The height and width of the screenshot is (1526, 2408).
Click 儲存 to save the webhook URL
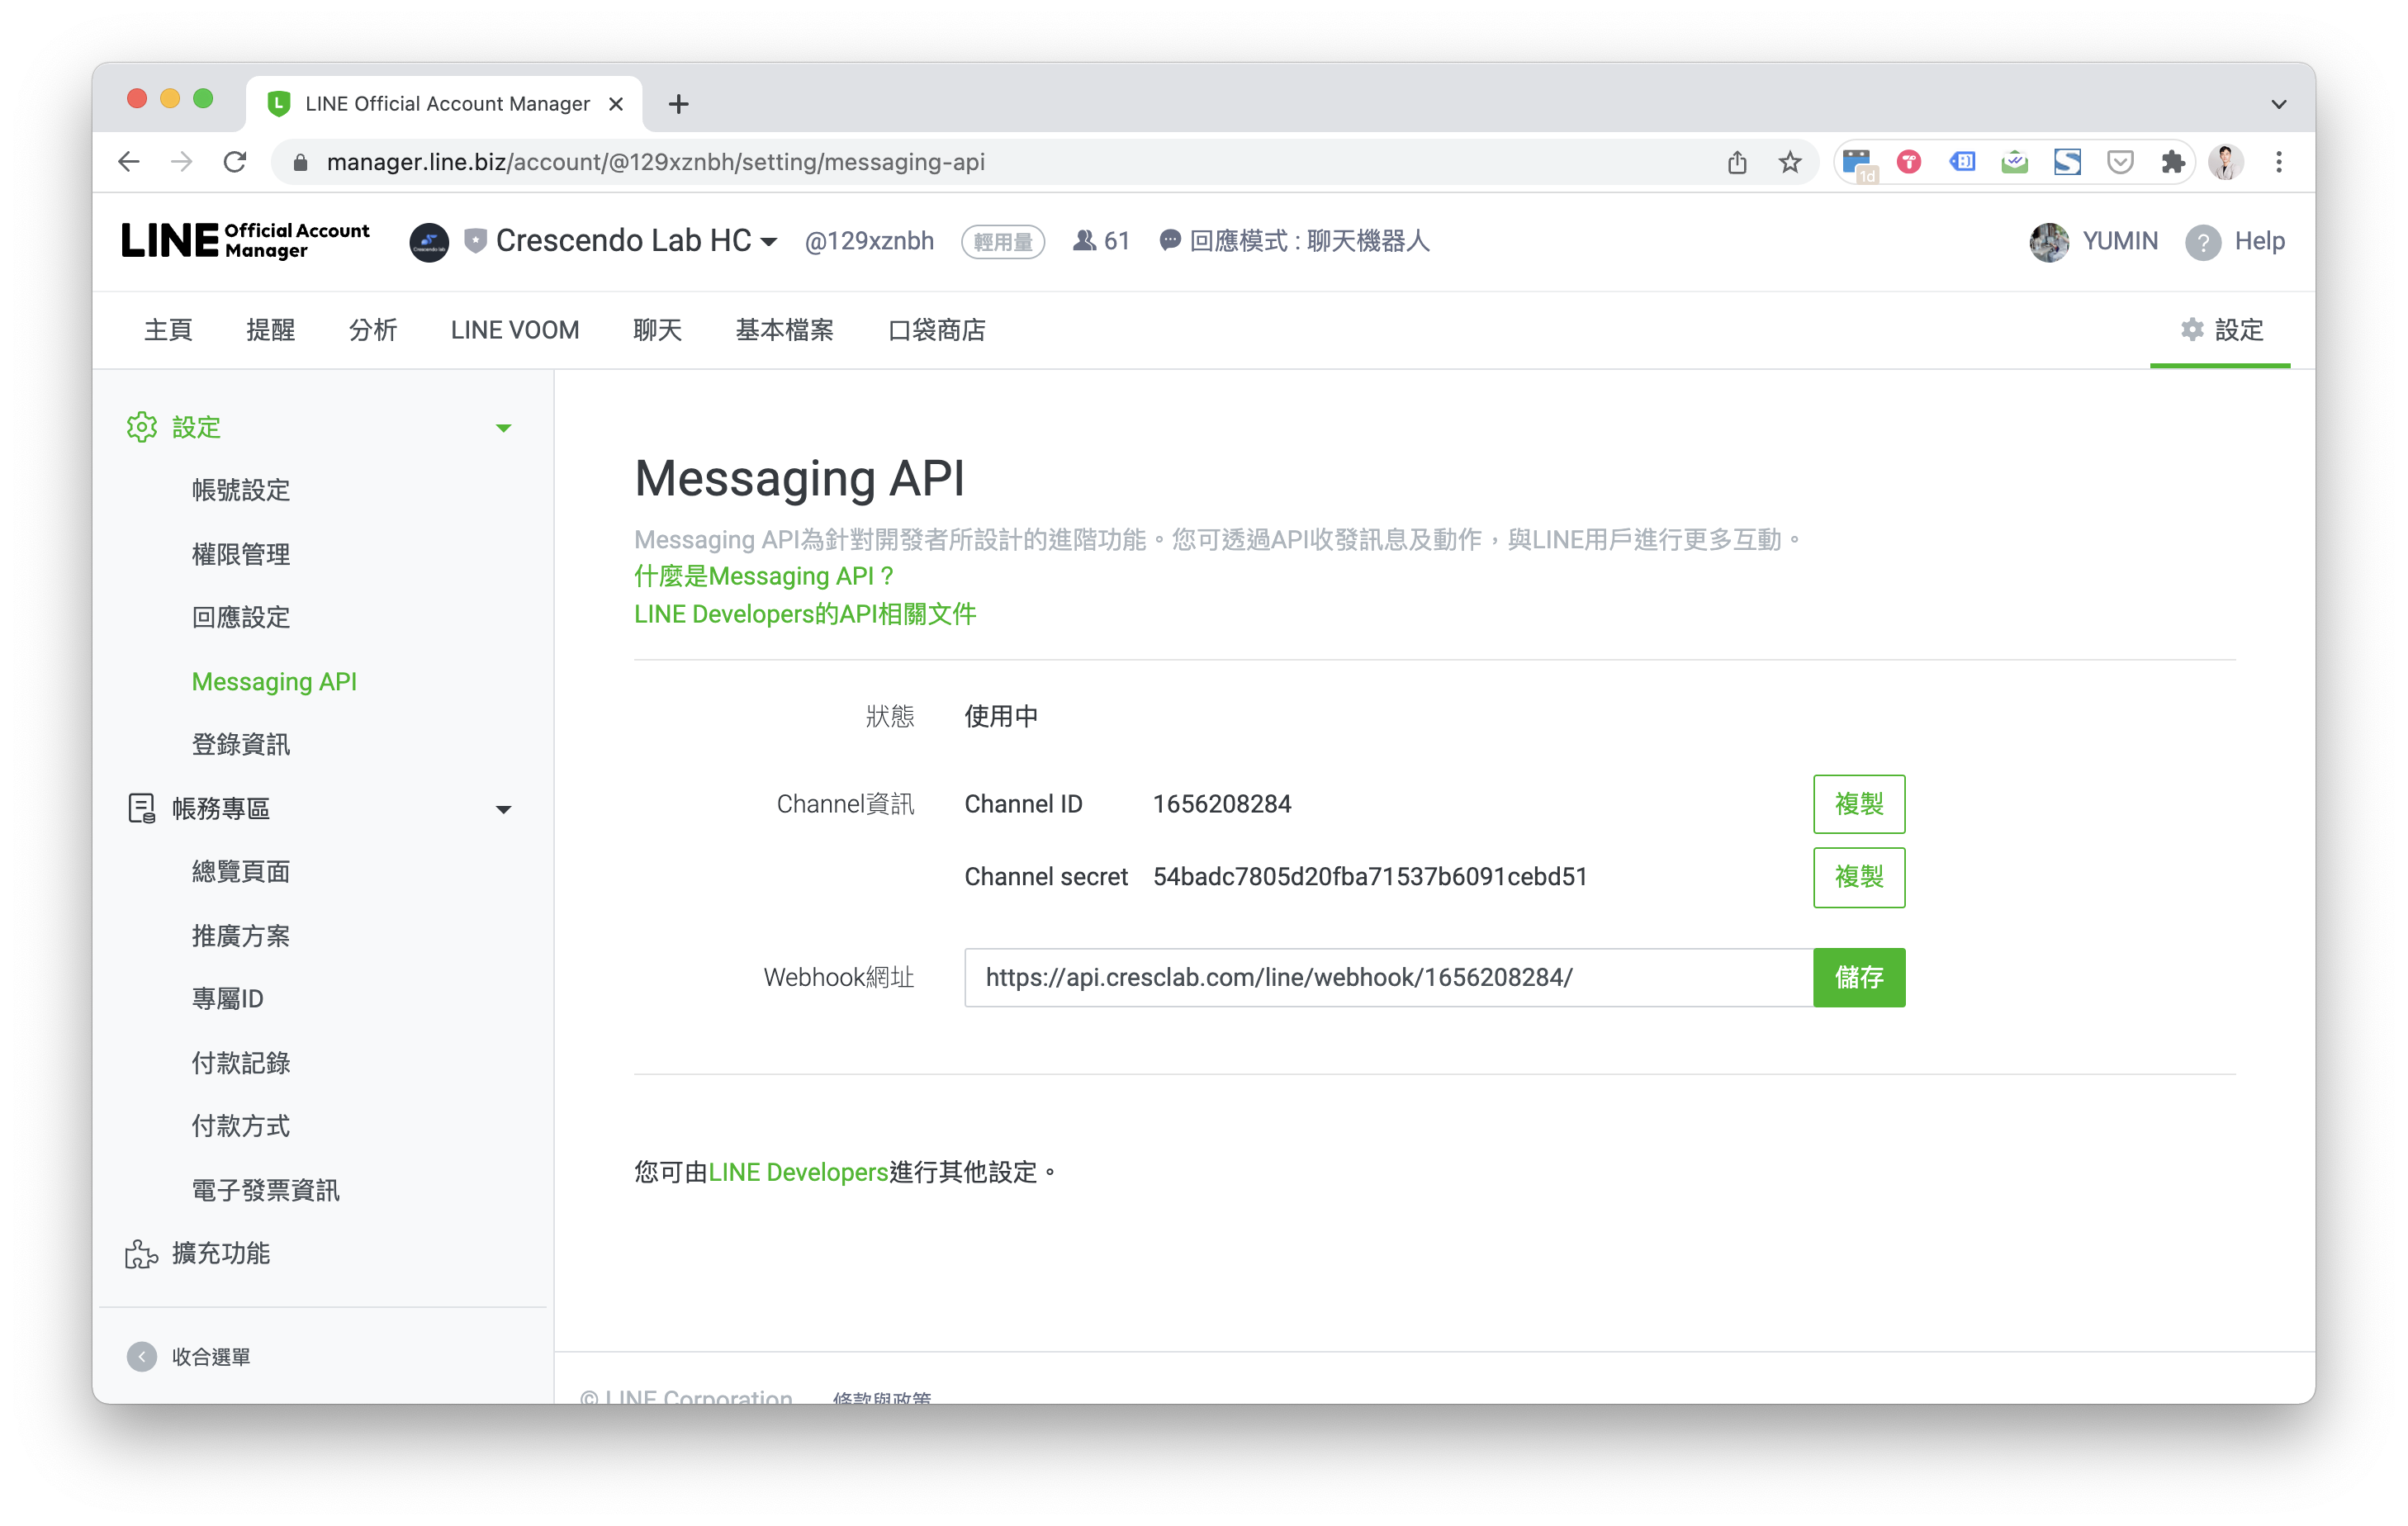point(1858,977)
